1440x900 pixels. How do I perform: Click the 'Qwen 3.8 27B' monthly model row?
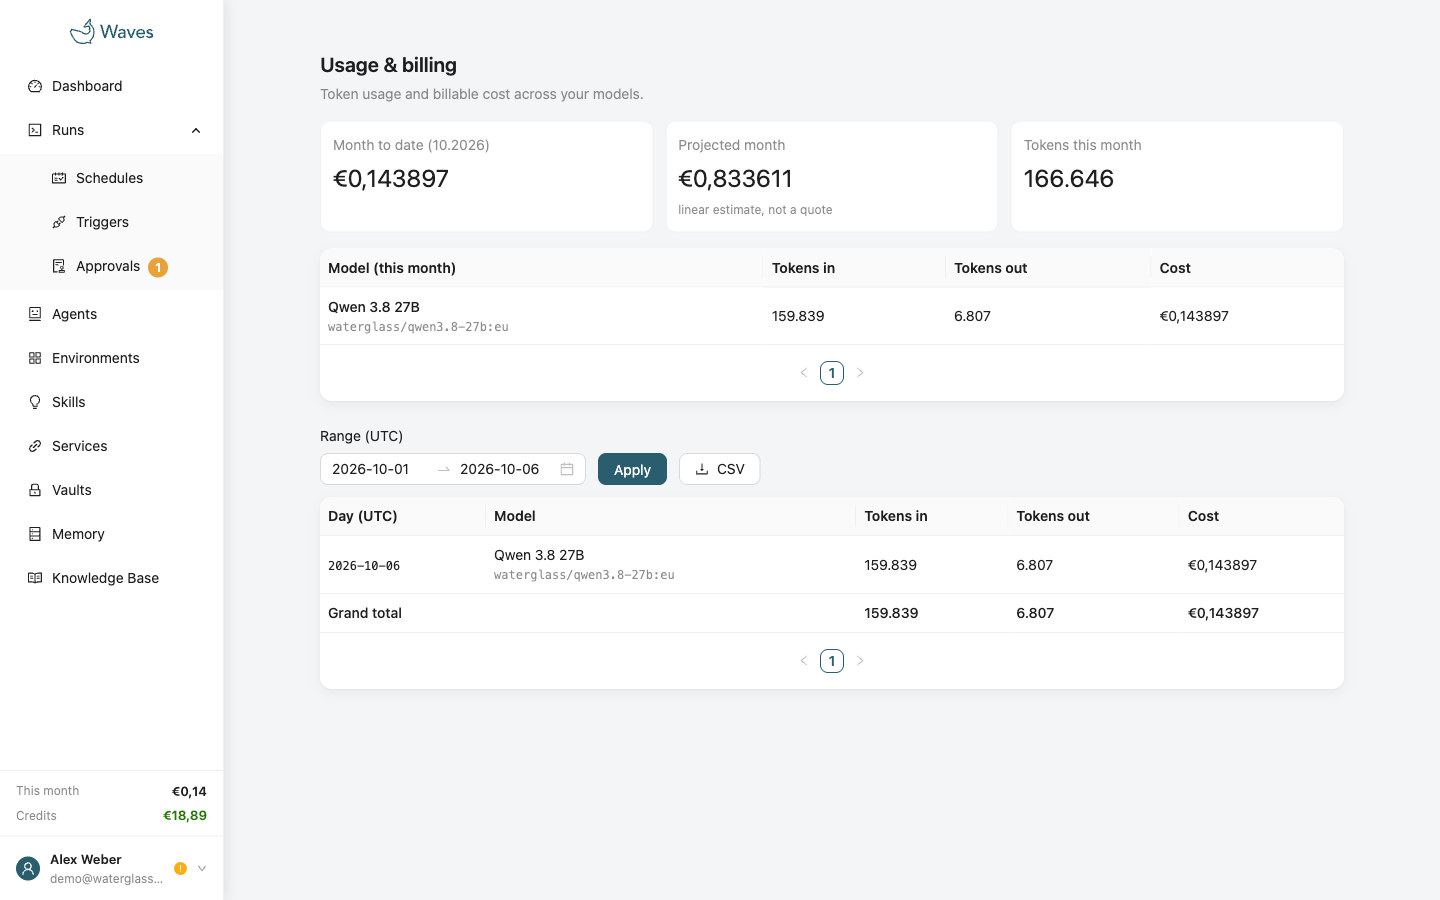tap(832, 316)
